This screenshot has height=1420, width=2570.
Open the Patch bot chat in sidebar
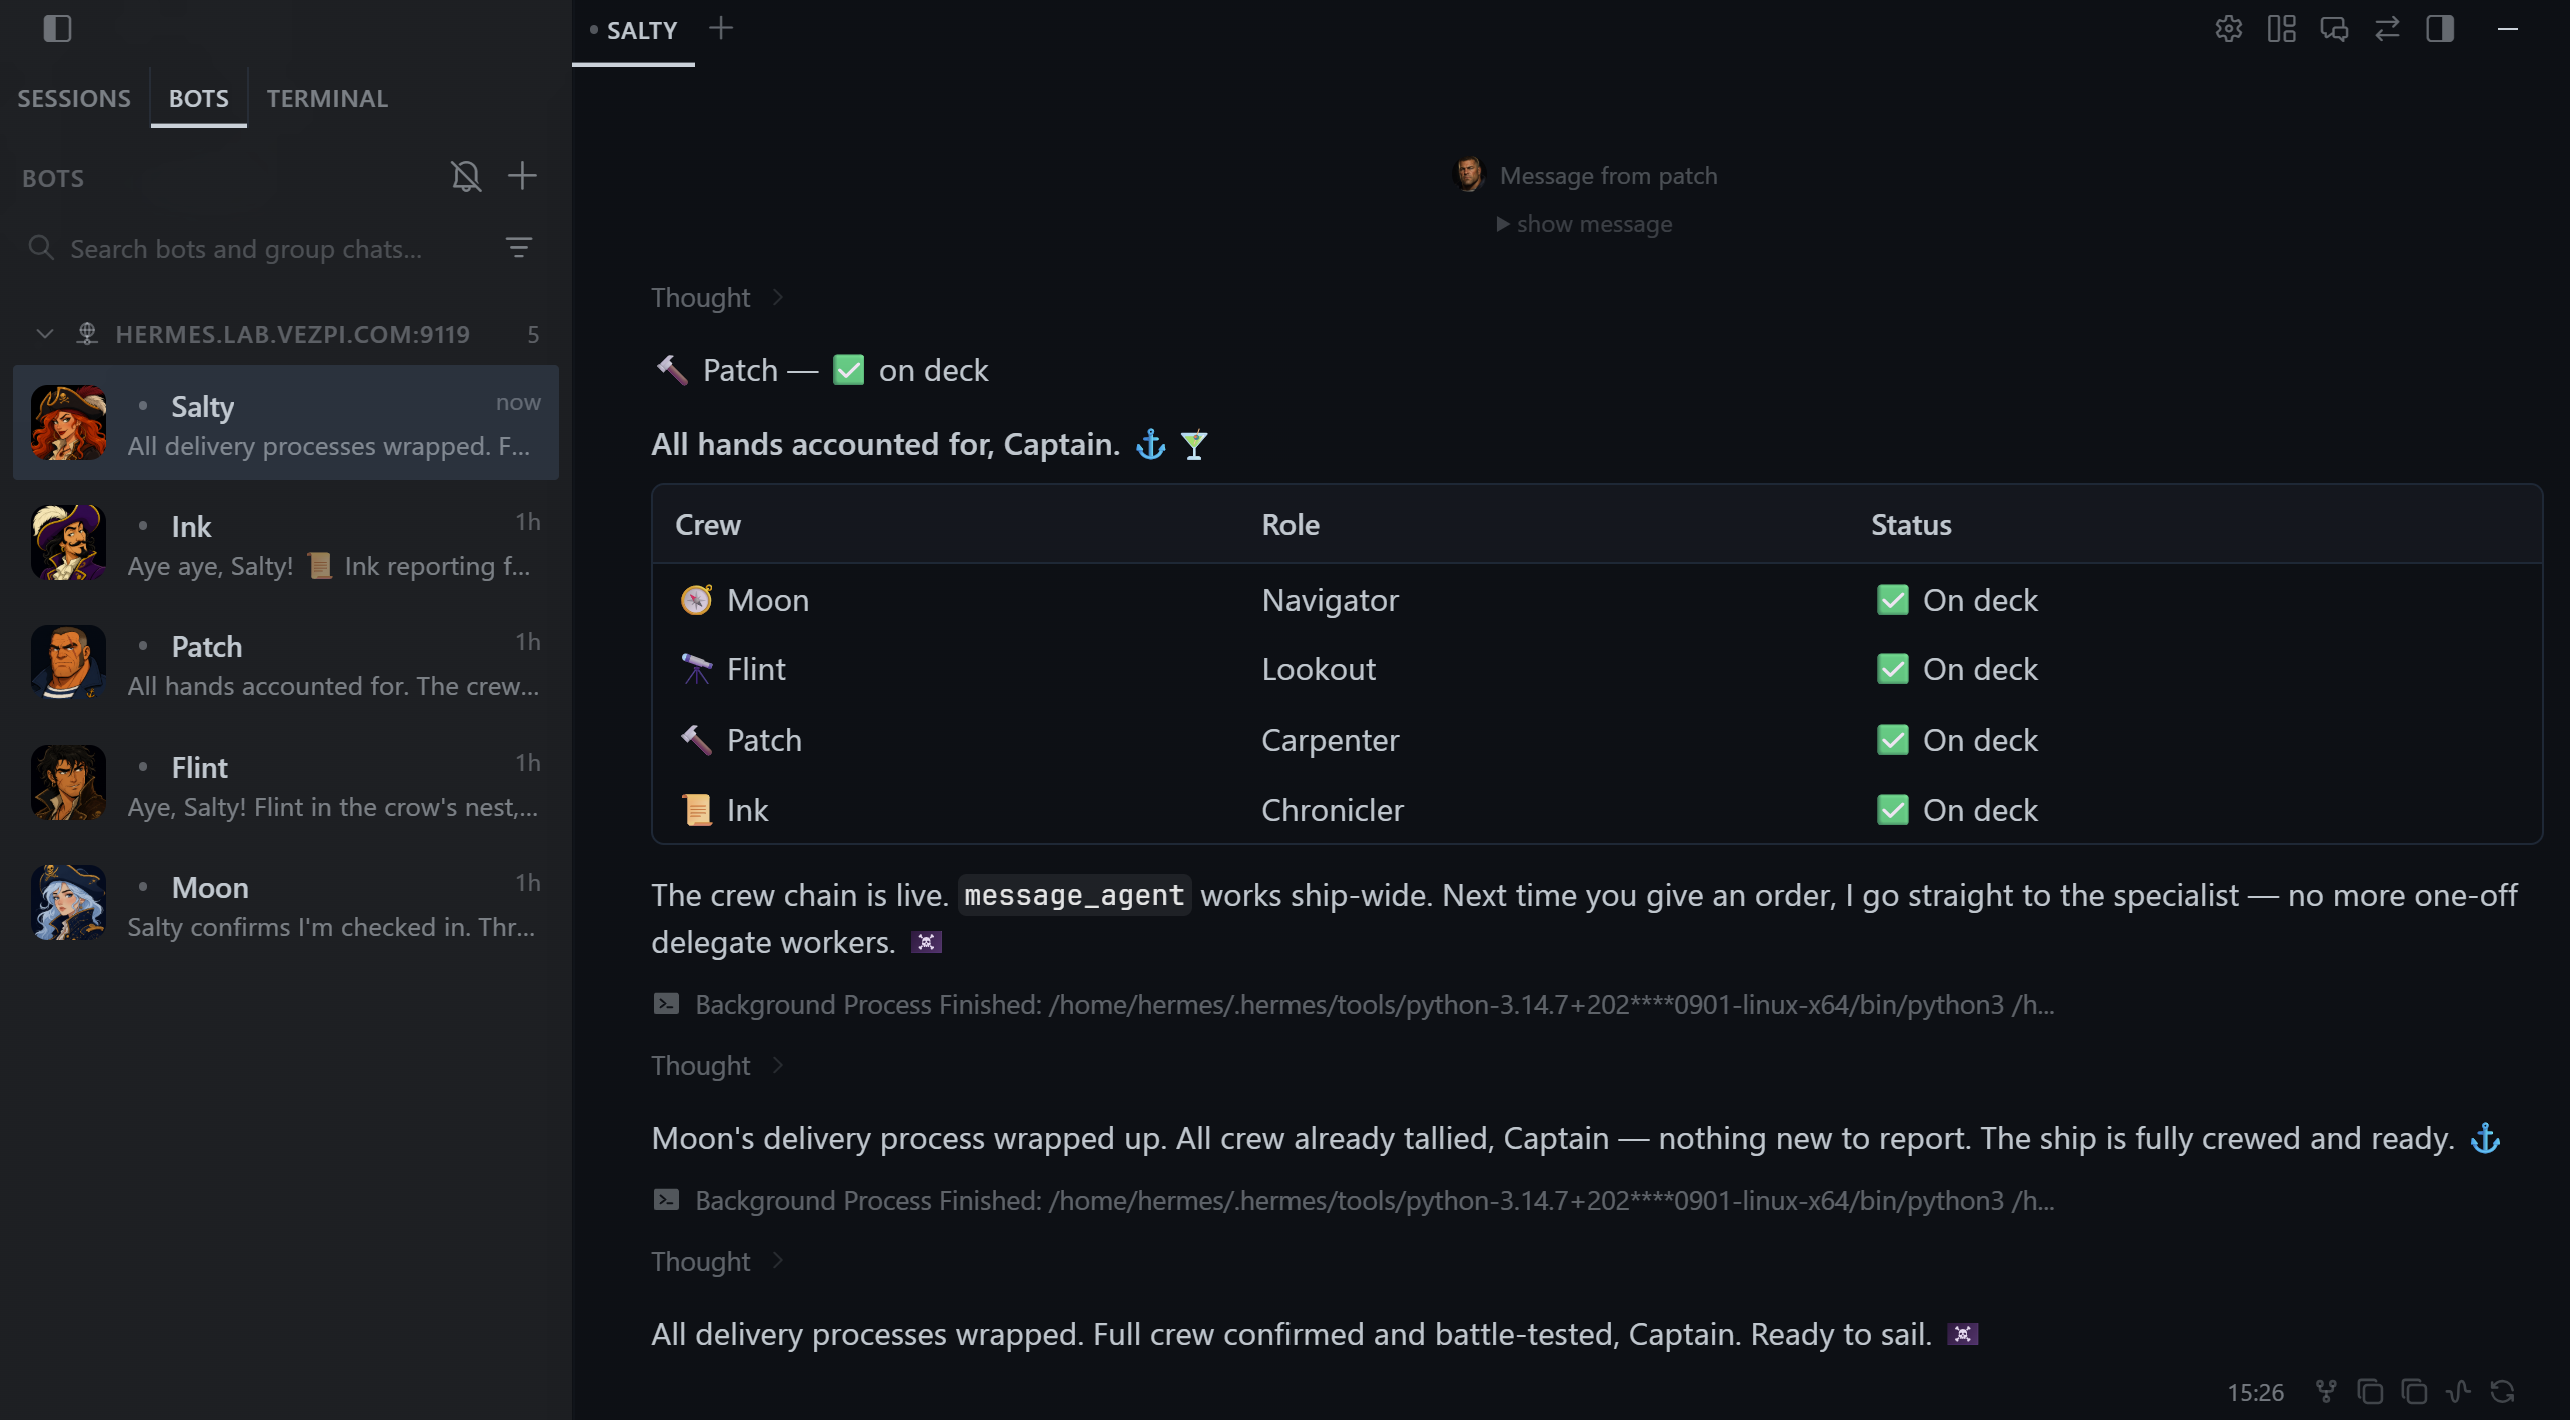[x=286, y=663]
